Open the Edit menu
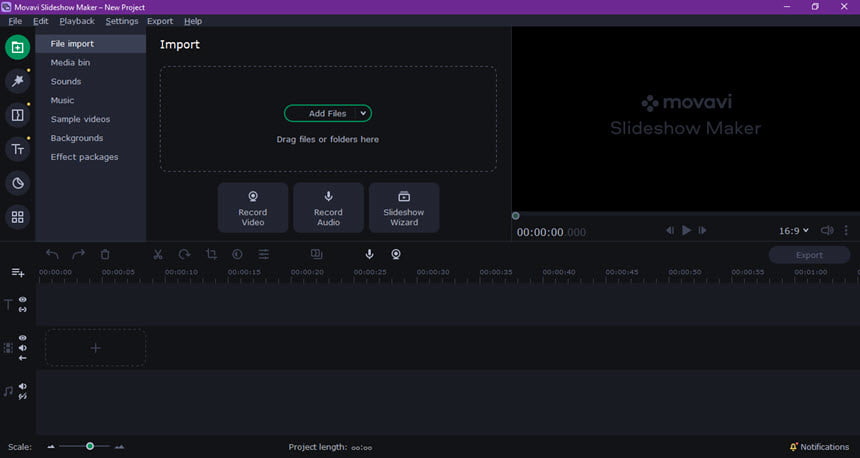The image size is (860, 458). [41, 21]
